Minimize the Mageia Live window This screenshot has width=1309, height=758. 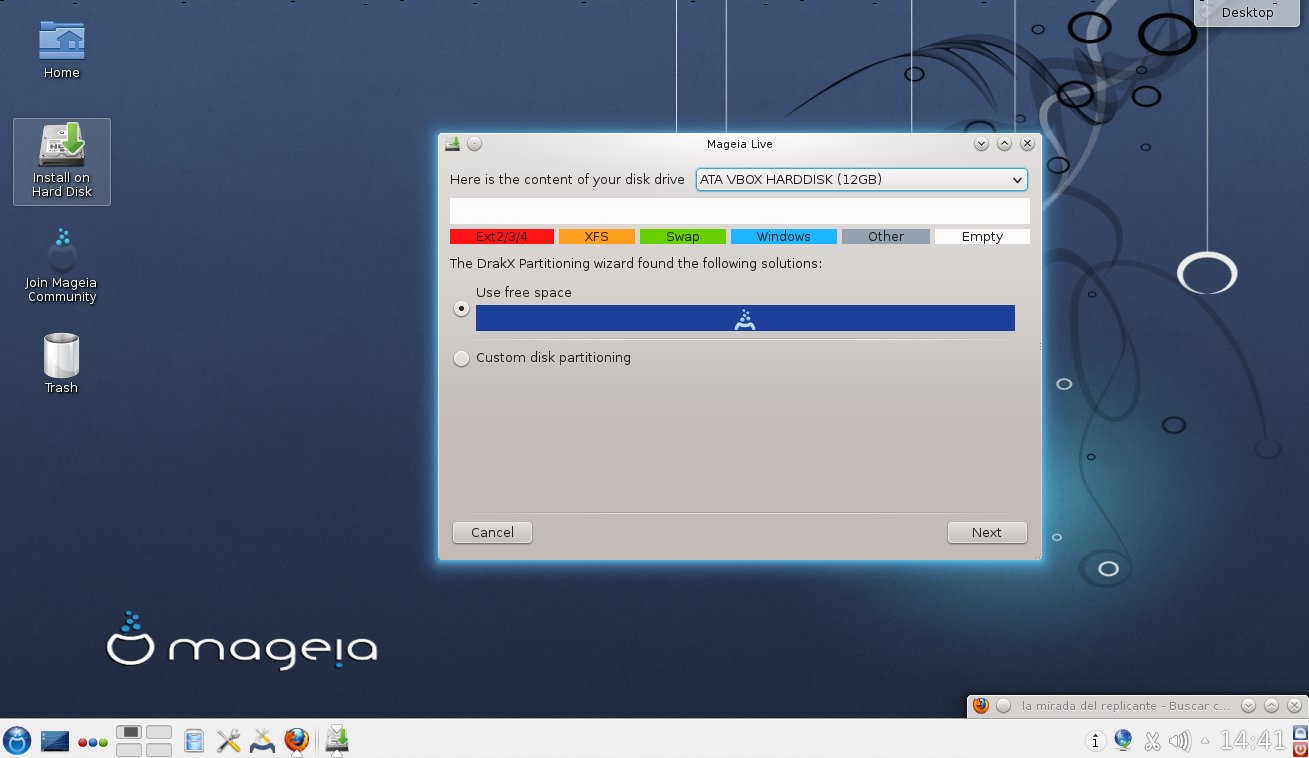tap(982, 144)
